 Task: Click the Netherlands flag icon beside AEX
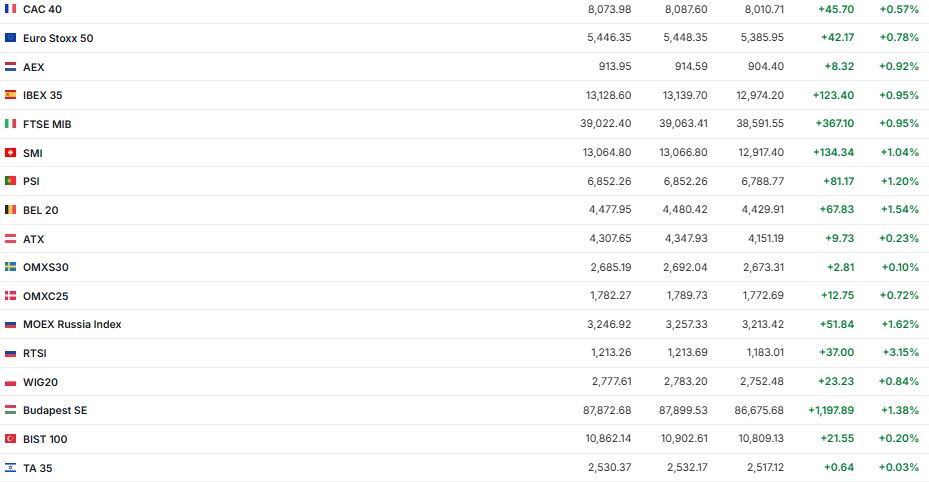[10, 67]
